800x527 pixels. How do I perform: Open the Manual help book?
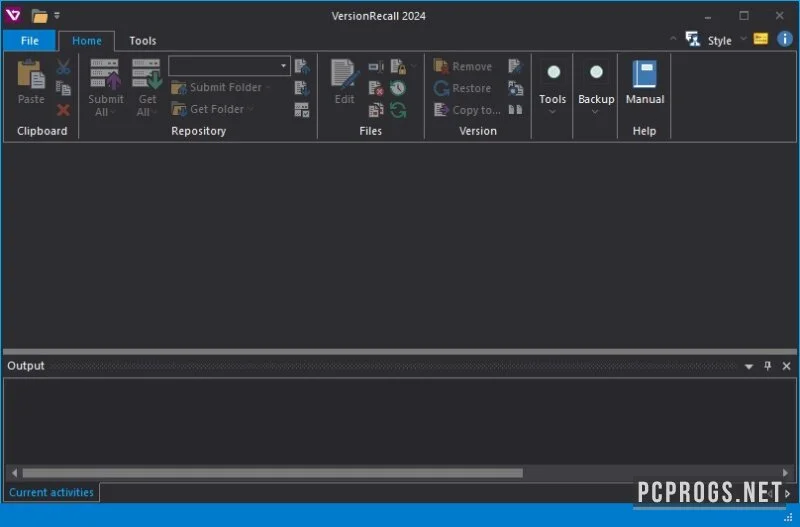coord(645,82)
